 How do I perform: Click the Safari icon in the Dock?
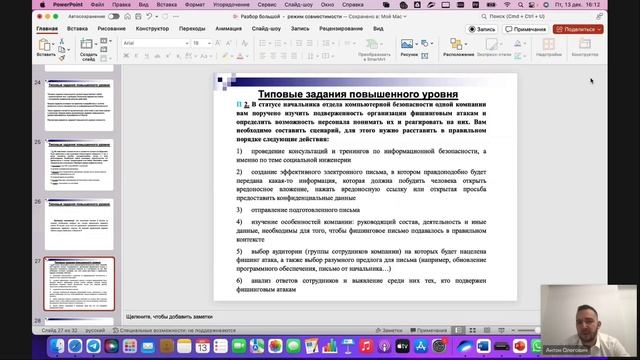tap(75, 346)
